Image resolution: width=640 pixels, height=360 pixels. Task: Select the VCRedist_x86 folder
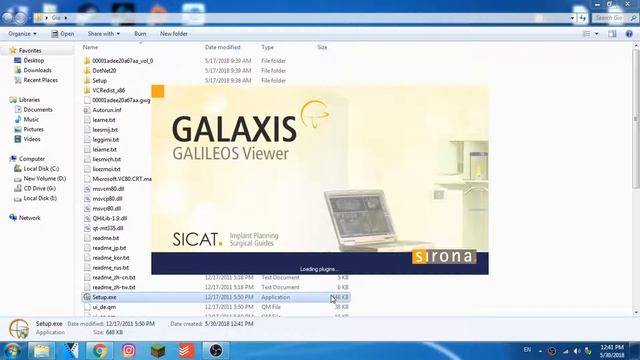(109, 90)
